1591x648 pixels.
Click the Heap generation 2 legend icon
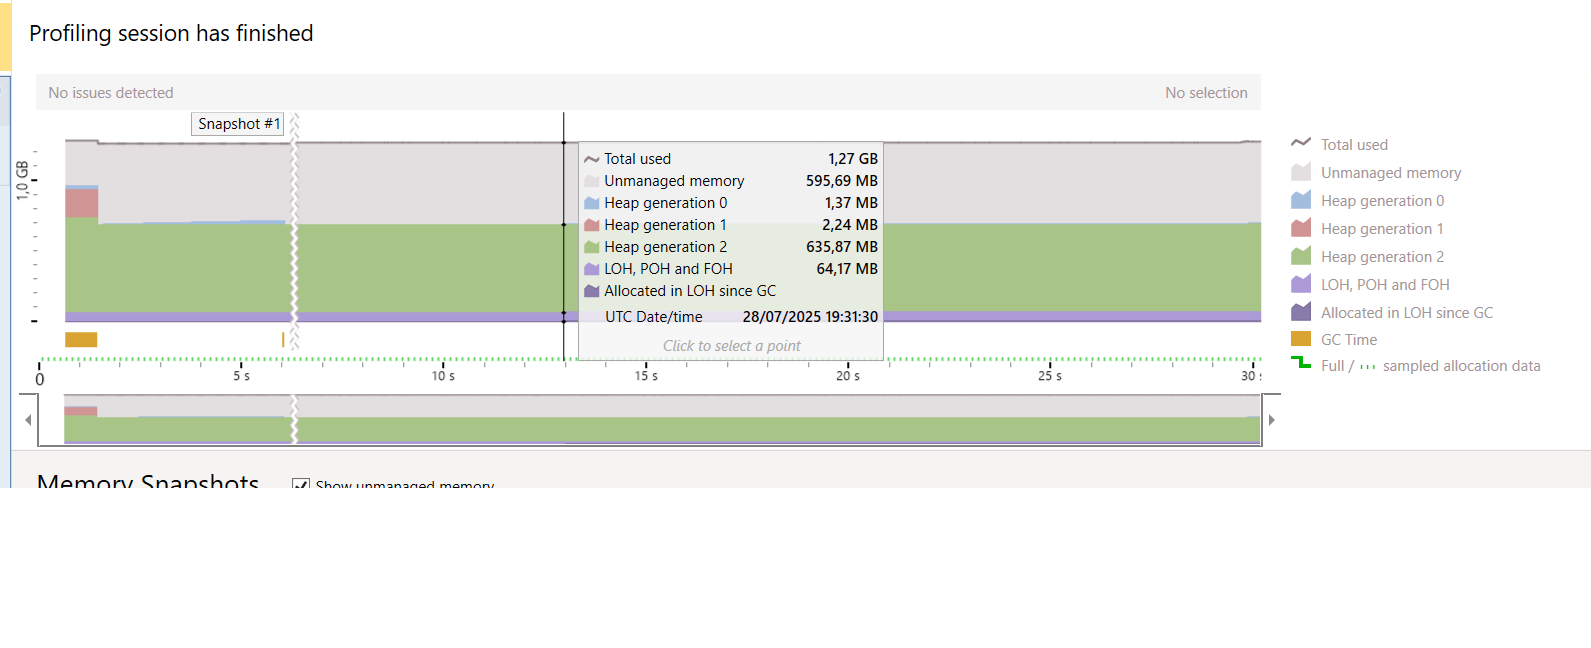(x=1300, y=256)
